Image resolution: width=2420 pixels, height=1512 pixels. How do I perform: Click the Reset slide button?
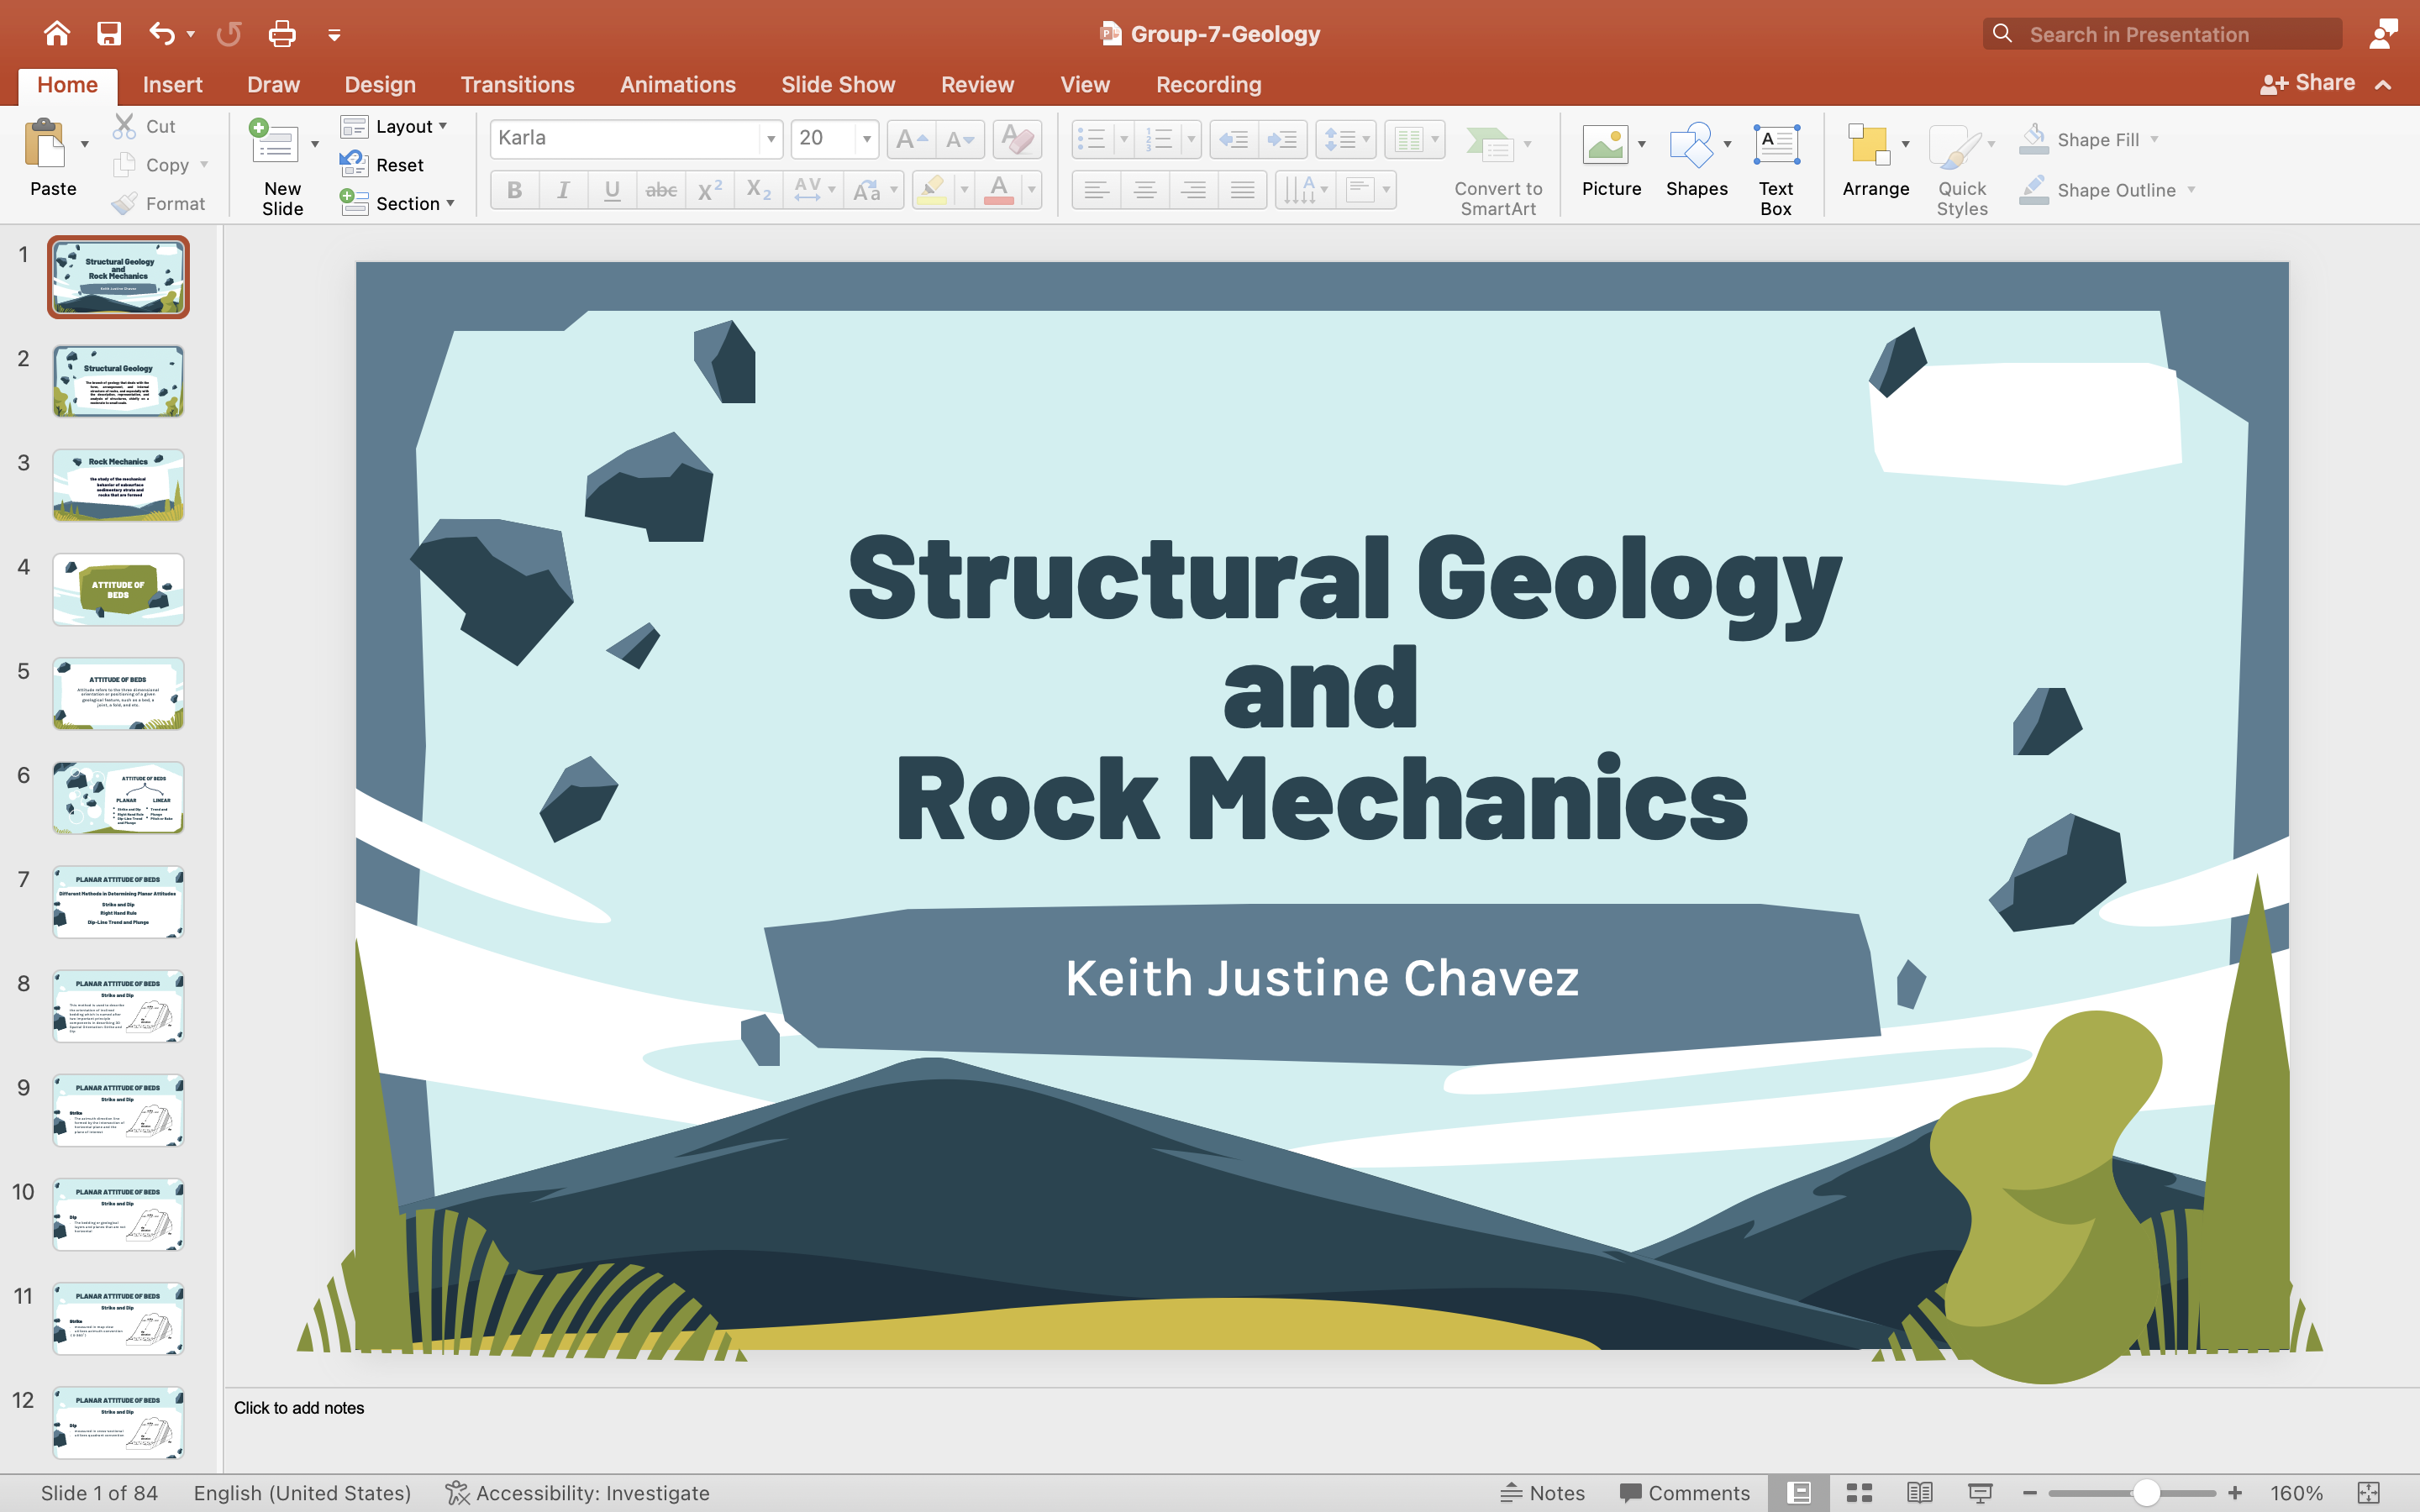click(382, 165)
